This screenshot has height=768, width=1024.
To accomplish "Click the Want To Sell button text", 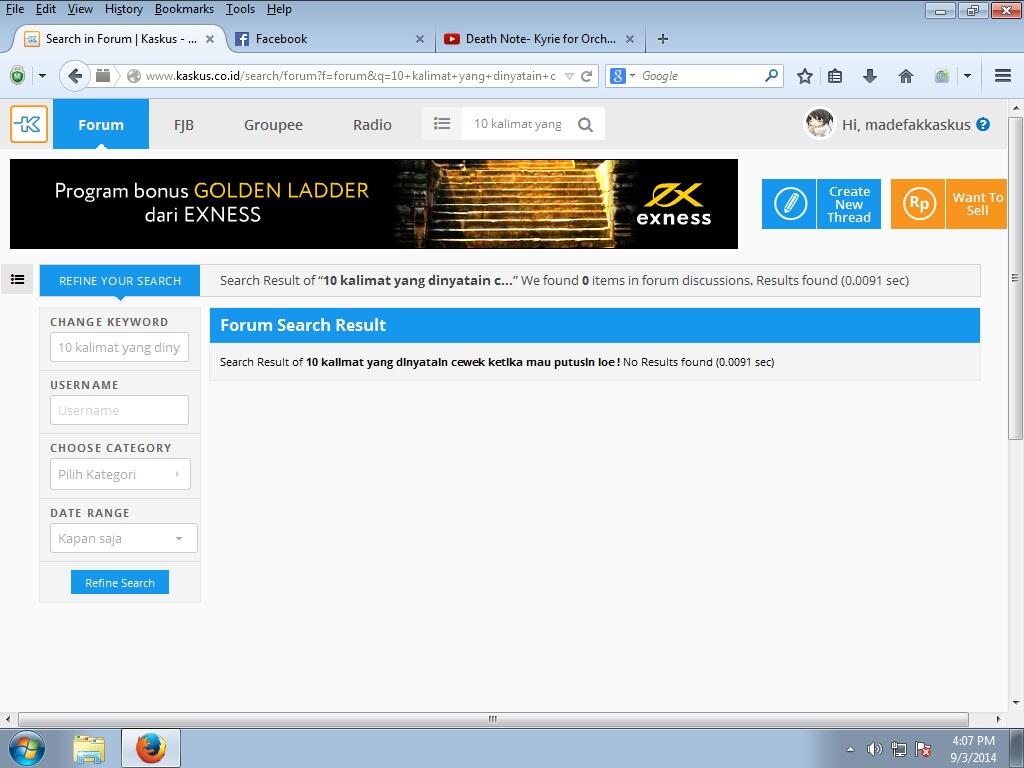I will (x=977, y=204).
